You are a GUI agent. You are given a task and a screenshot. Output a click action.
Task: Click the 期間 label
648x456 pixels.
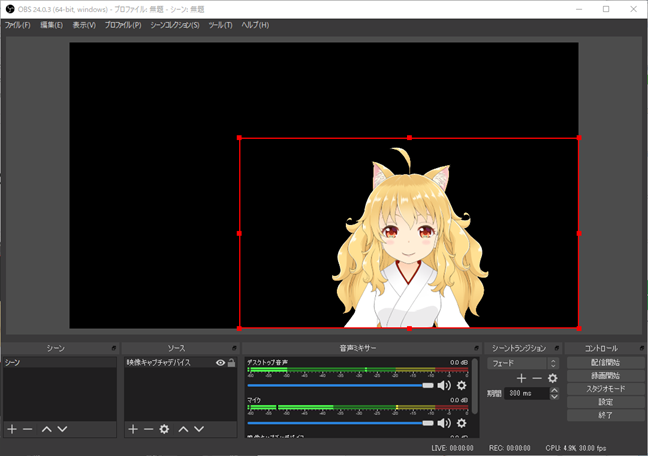pyautogui.click(x=494, y=394)
